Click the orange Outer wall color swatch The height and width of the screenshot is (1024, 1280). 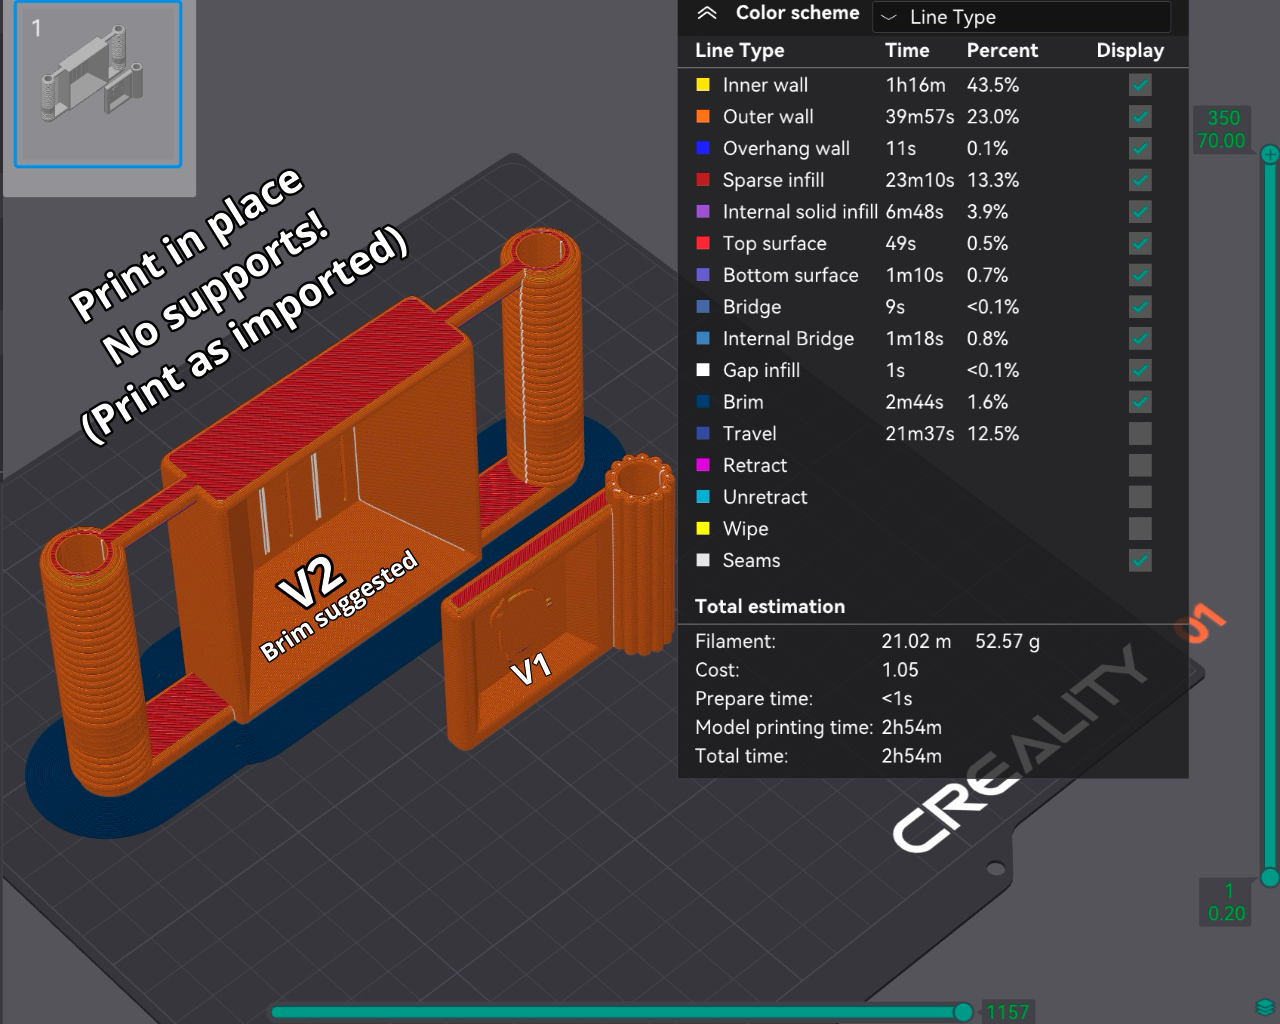703,117
